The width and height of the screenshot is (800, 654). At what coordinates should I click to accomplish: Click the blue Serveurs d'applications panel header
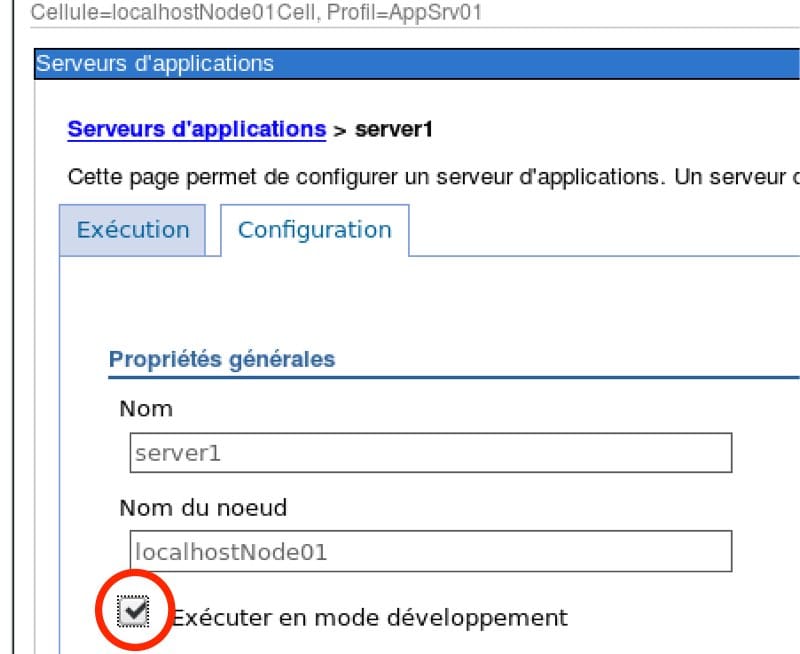(x=400, y=63)
